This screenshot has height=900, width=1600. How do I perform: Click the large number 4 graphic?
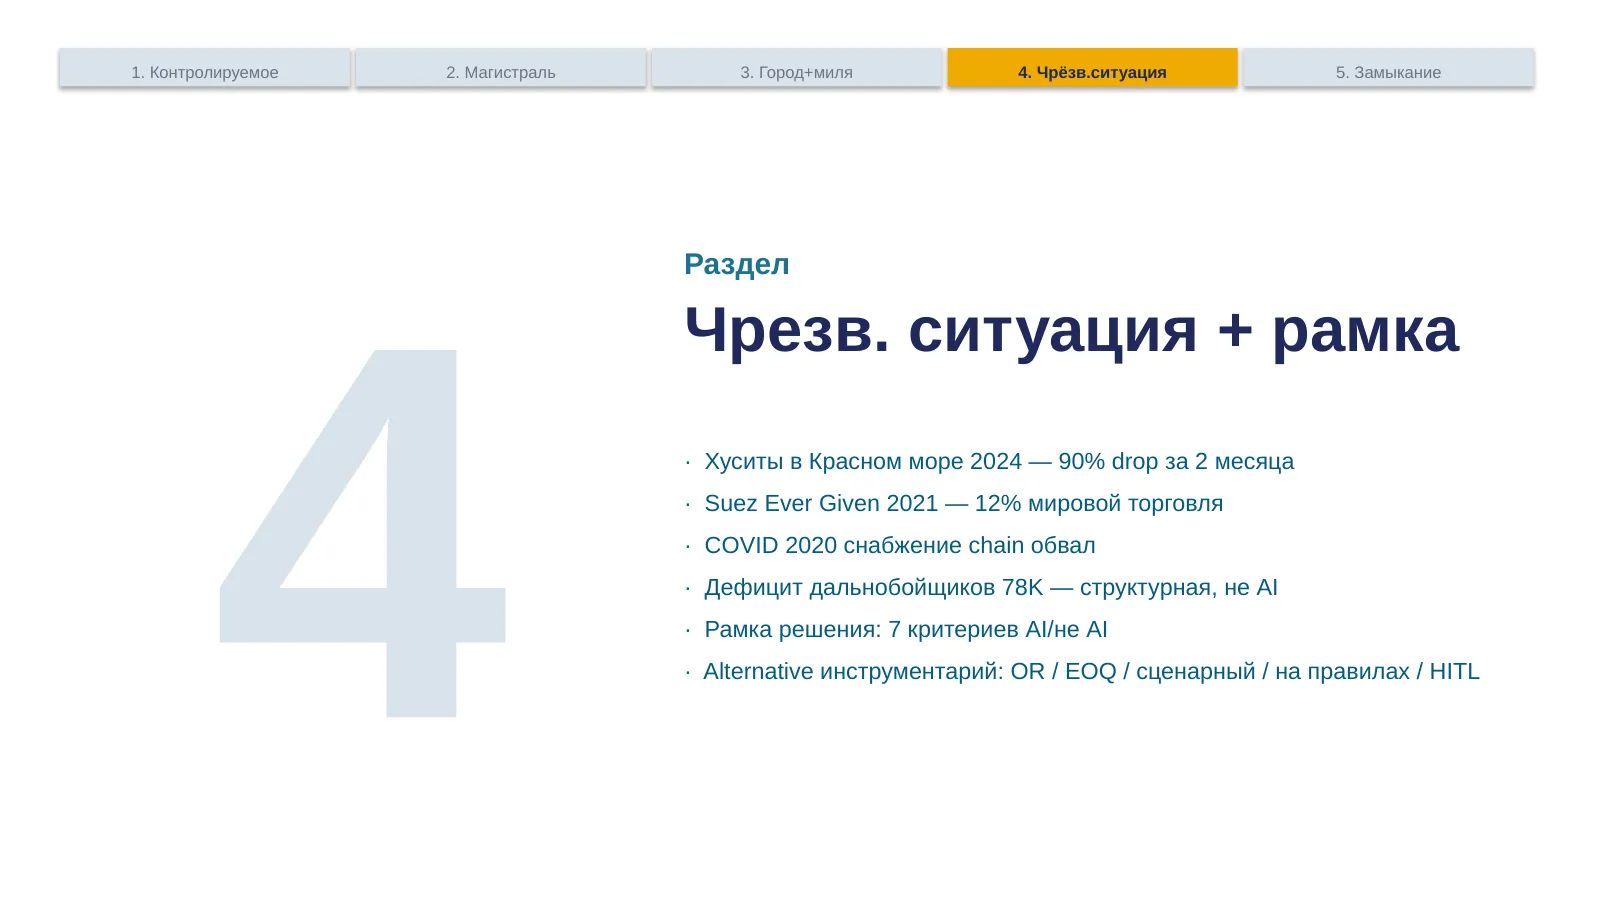coord(363,533)
